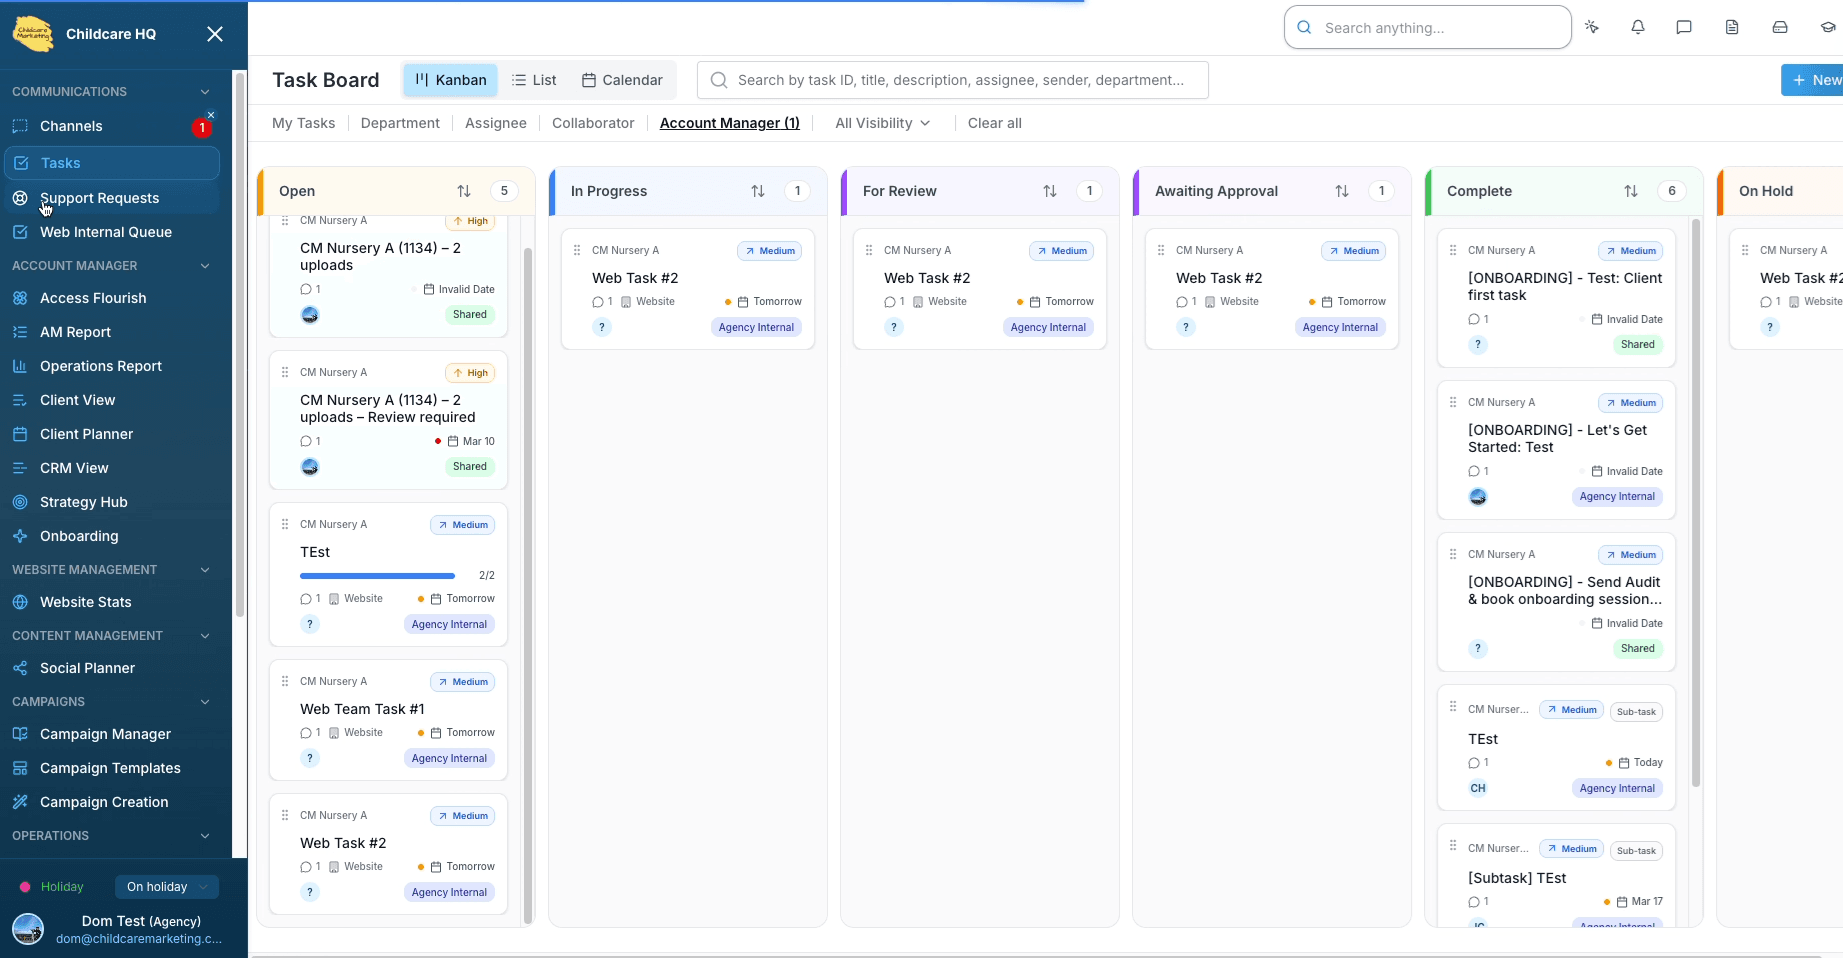Collapse the Campaigns section

pos(205,702)
